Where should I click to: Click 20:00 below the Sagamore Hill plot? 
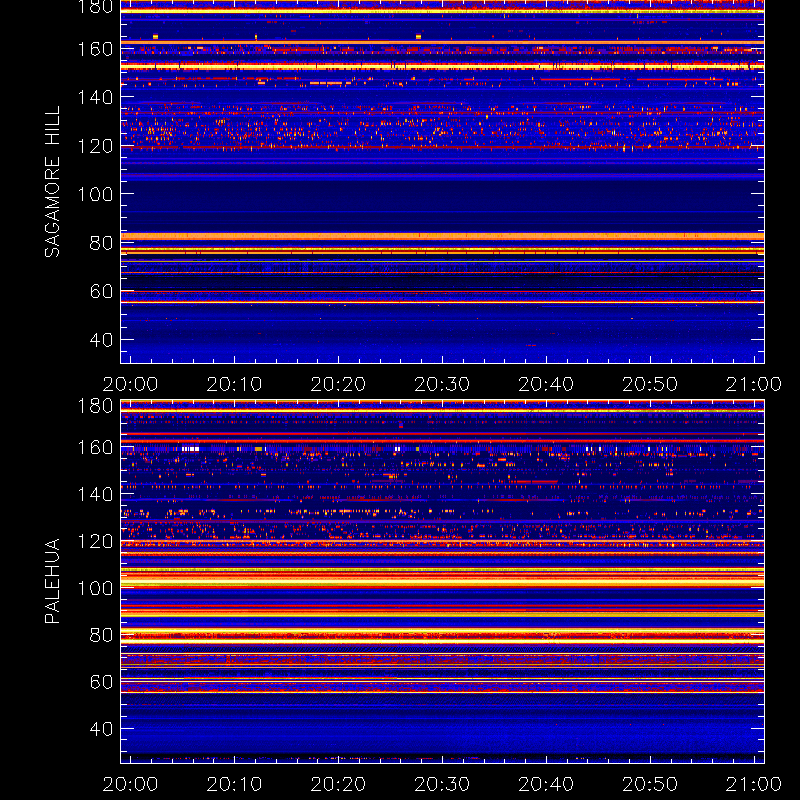130,384
